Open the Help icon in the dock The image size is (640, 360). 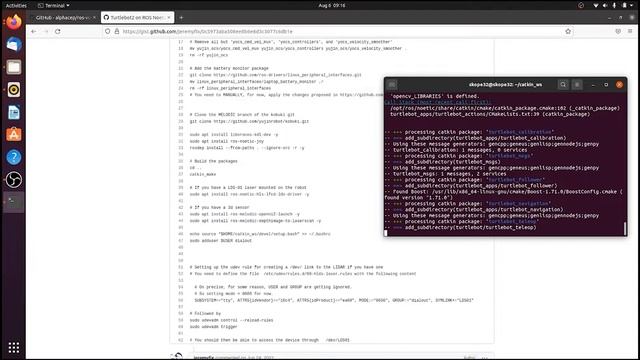(x=13, y=157)
